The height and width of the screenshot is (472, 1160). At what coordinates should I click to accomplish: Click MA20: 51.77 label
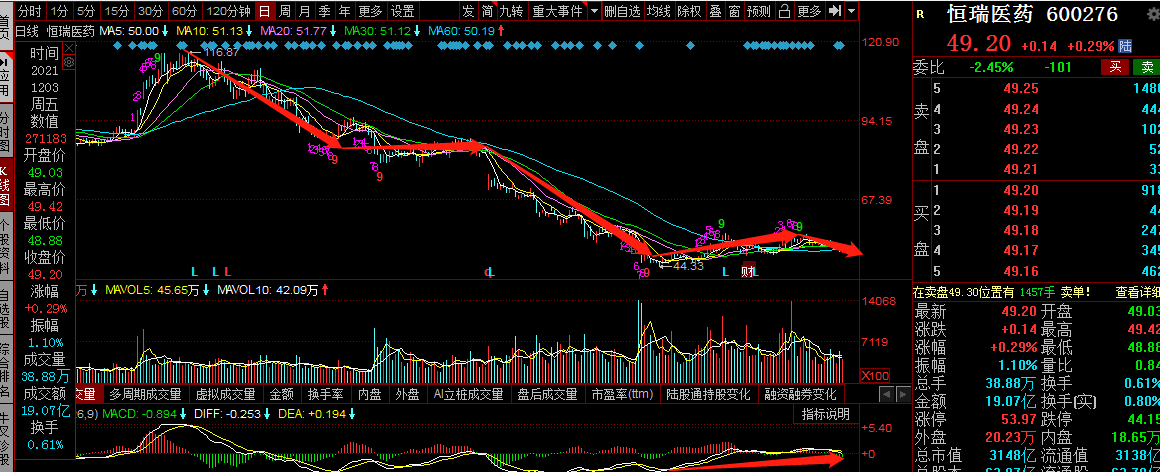click(294, 30)
